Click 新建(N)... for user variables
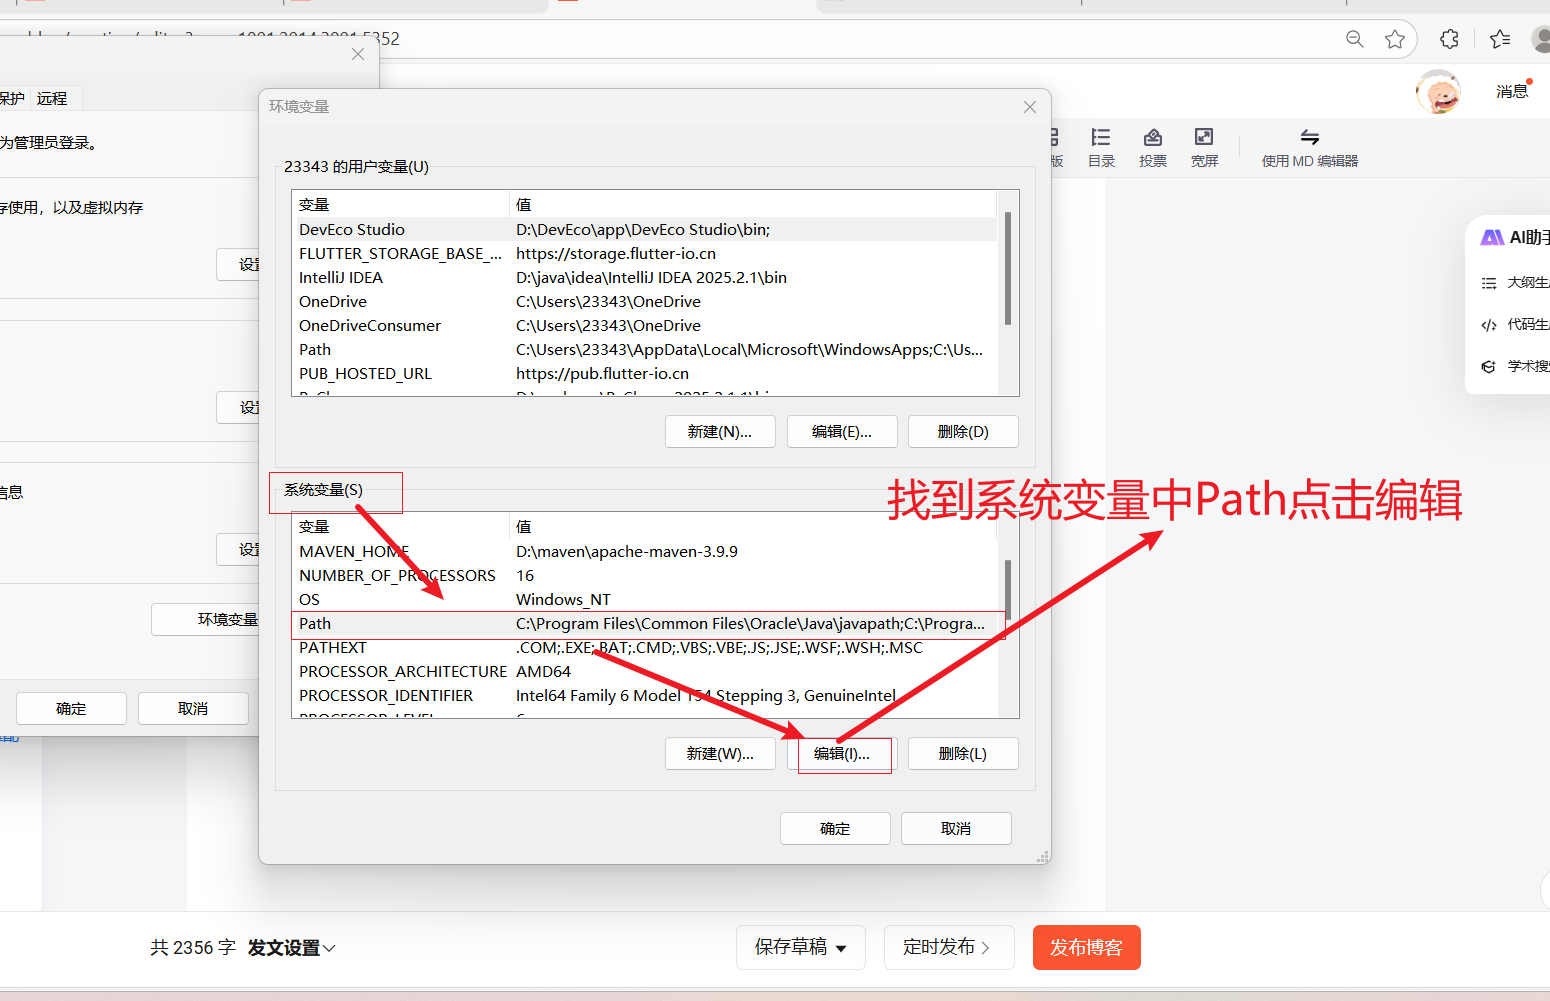The width and height of the screenshot is (1550, 1001). tap(720, 432)
